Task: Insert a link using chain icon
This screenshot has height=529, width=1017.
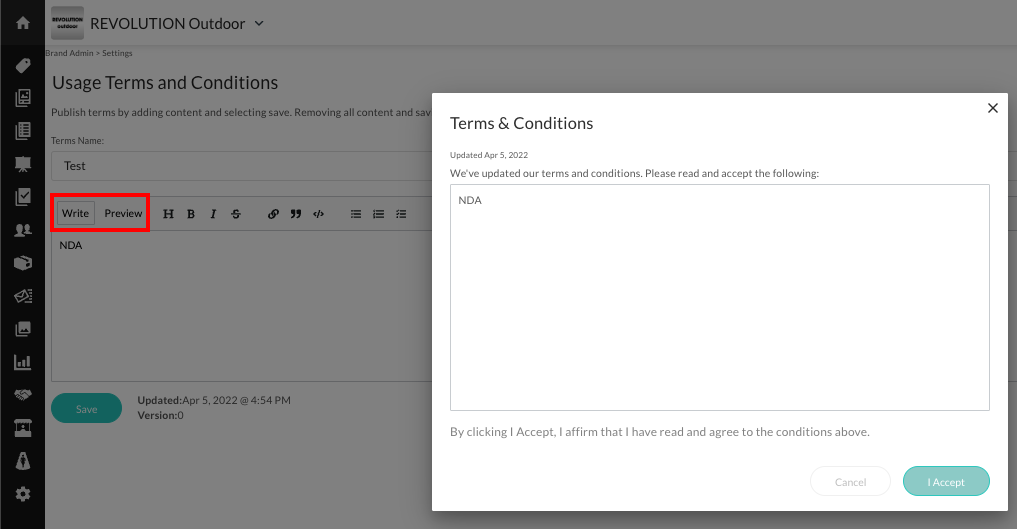Action: tap(273, 214)
